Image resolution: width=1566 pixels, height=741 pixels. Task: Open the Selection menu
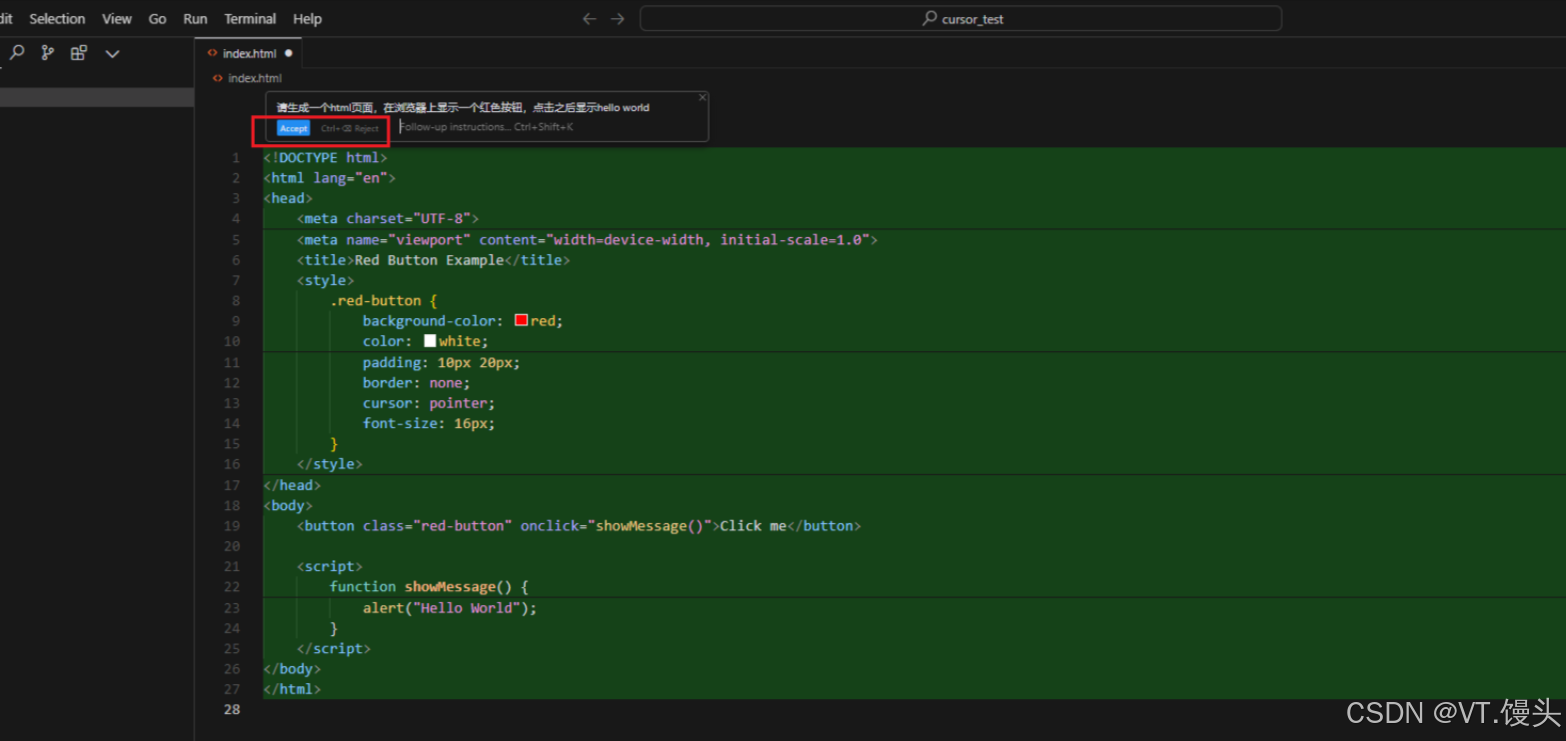pos(57,19)
